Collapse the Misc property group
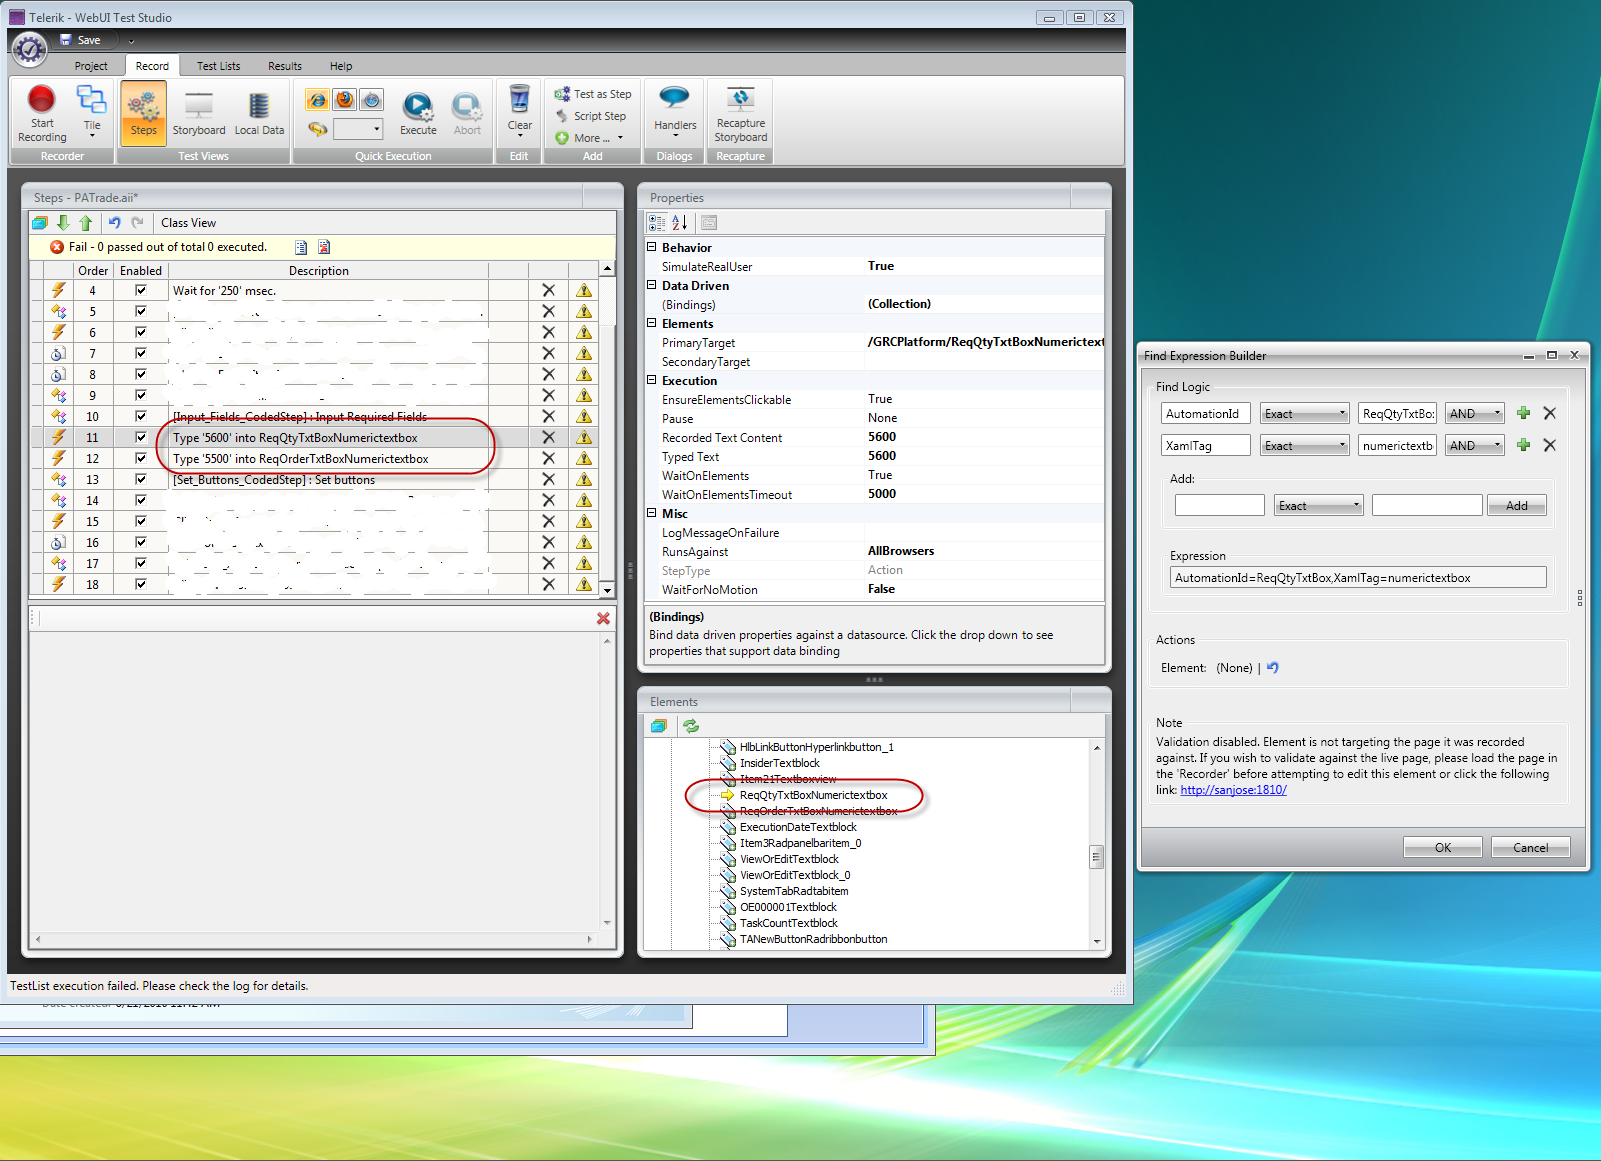The image size is (1601, 1161). [652, 513]
